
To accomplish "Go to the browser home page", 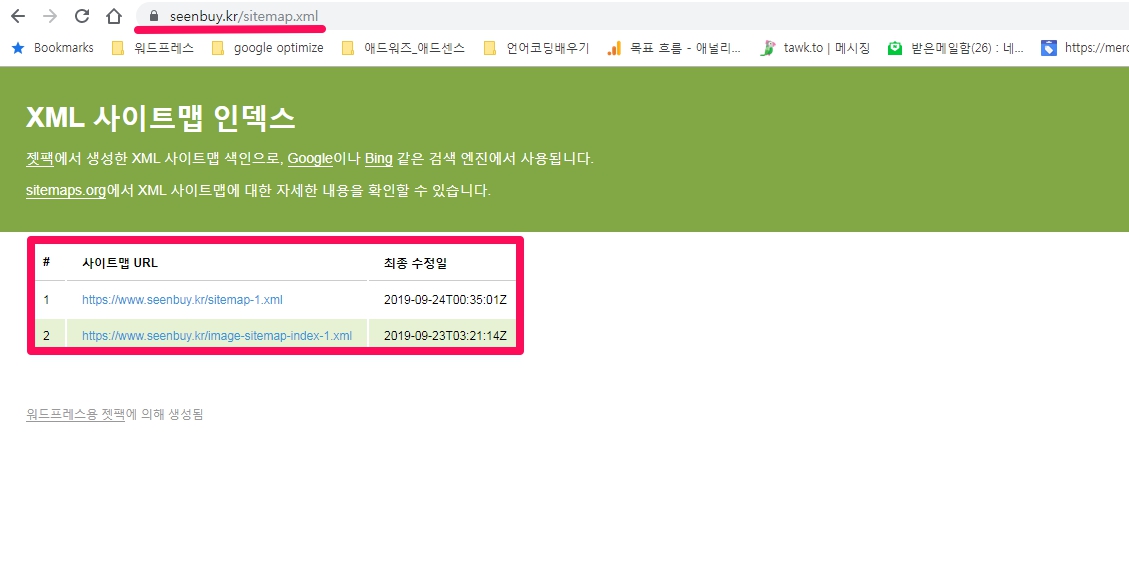I will click(114, 16).
